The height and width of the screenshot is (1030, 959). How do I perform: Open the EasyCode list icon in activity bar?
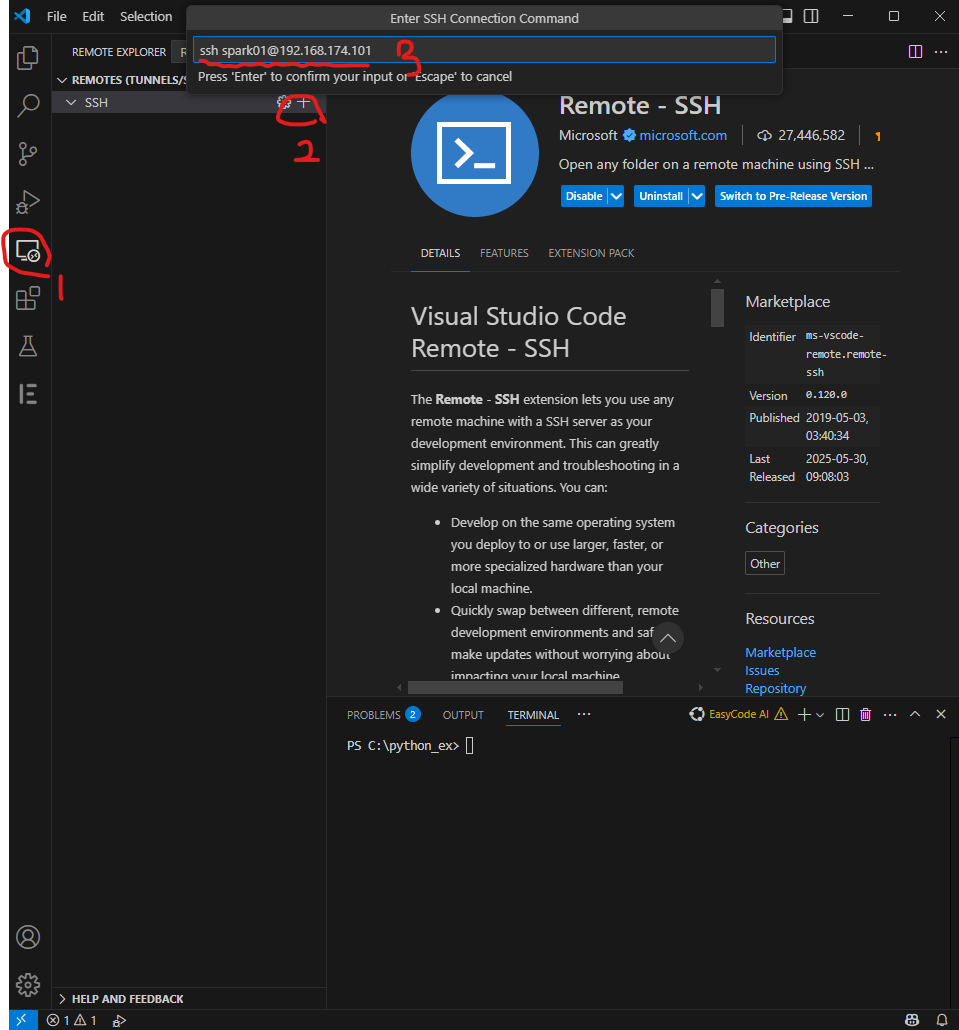click(x=28, y=394)
